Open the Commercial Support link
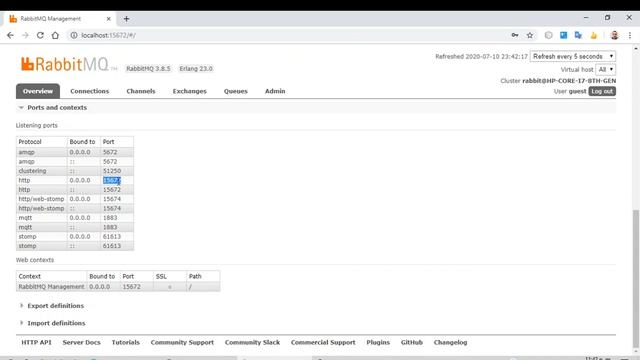 pyautogui.click(x=323, y=342)
